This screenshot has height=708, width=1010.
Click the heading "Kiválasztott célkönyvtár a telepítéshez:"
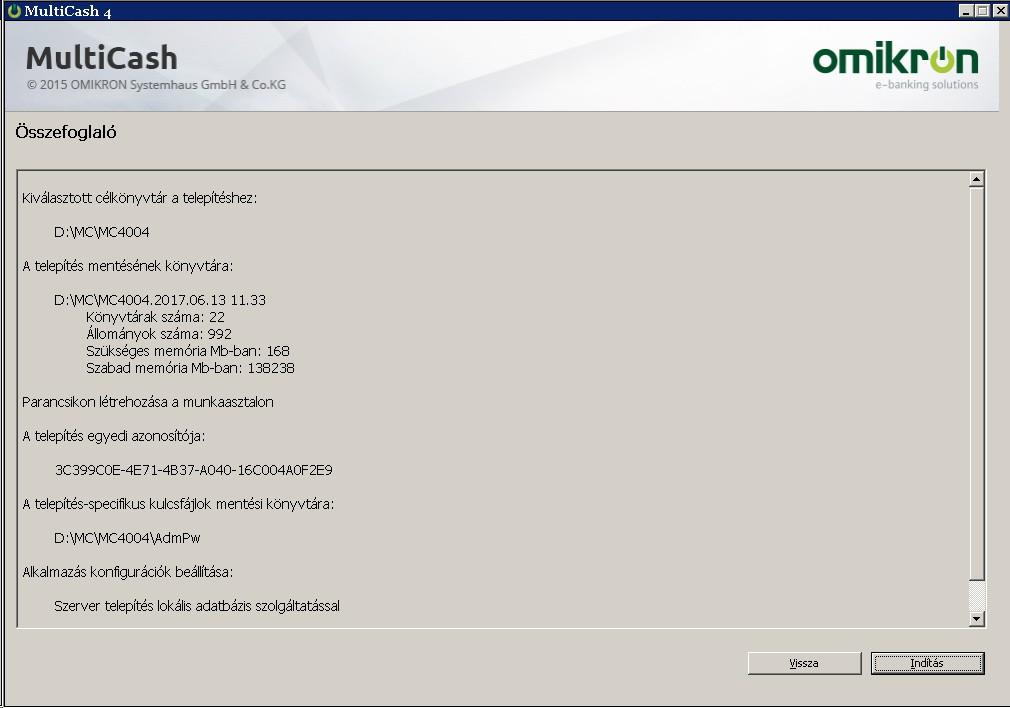tap(140, 198)
